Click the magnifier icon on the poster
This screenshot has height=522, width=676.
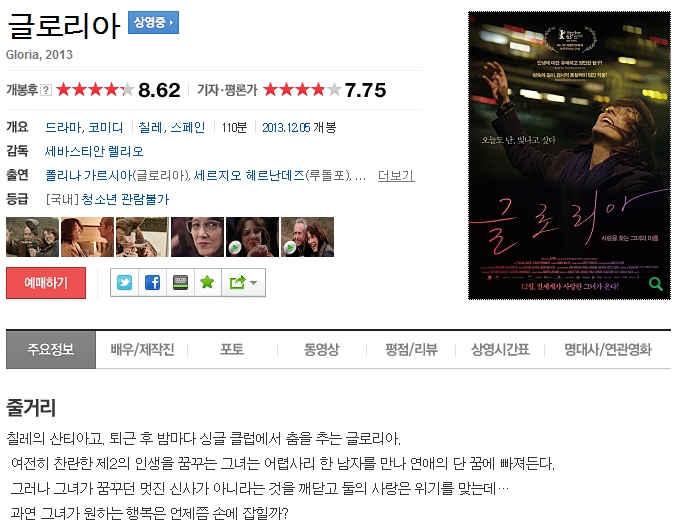(x=656, y=284)
